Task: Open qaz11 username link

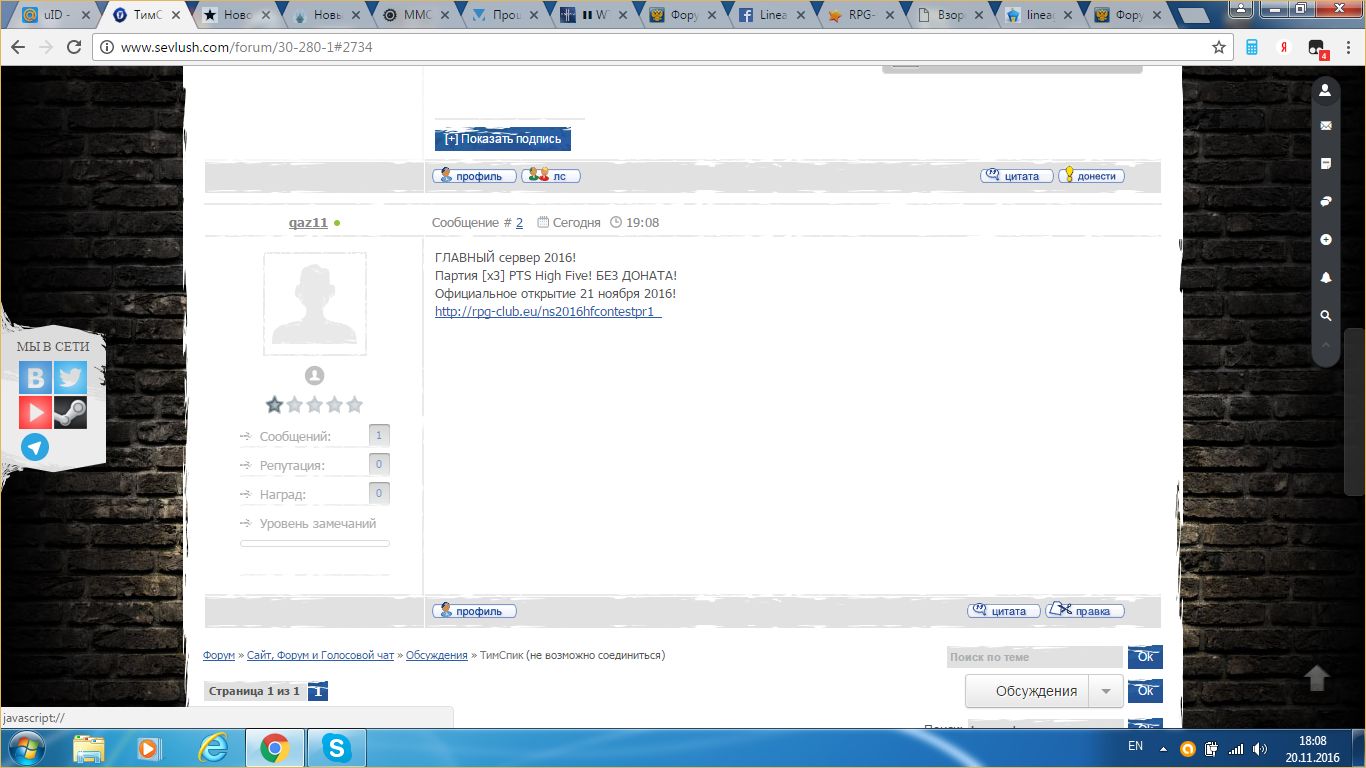Action: tap(308, 222)
